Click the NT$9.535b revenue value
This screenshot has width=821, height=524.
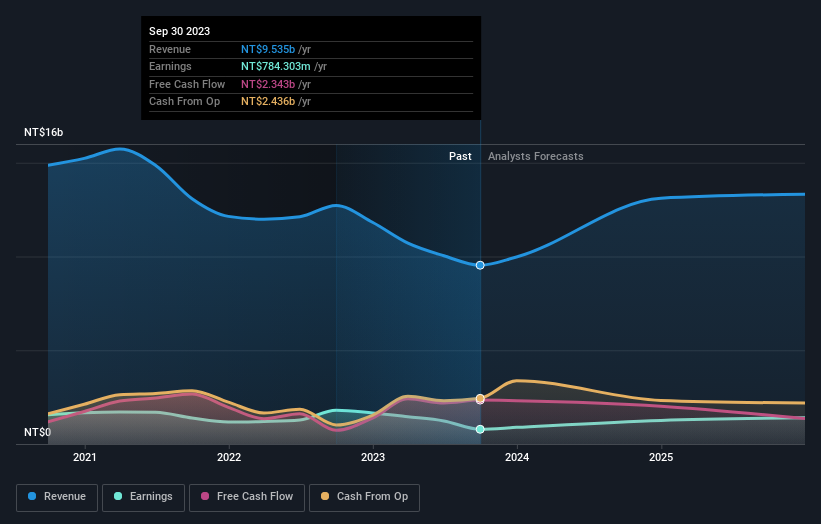coord(268,49)
